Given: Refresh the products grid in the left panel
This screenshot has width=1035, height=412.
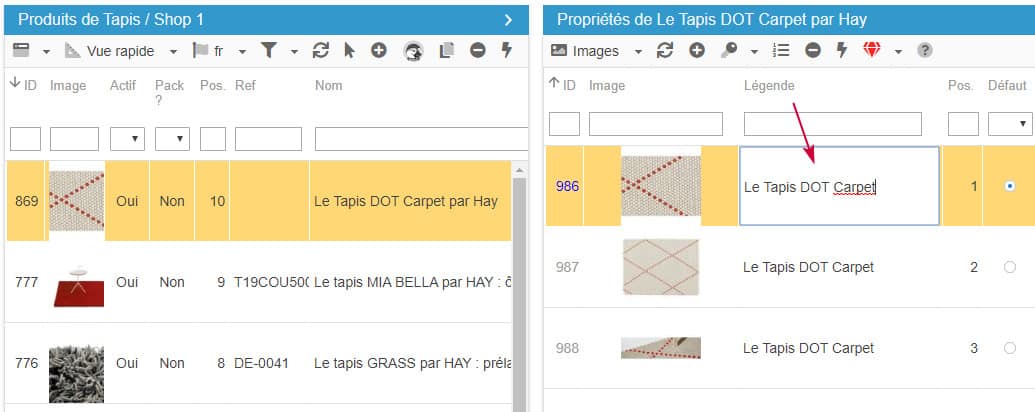Looking at the screenshot, I should pos(321,50).
